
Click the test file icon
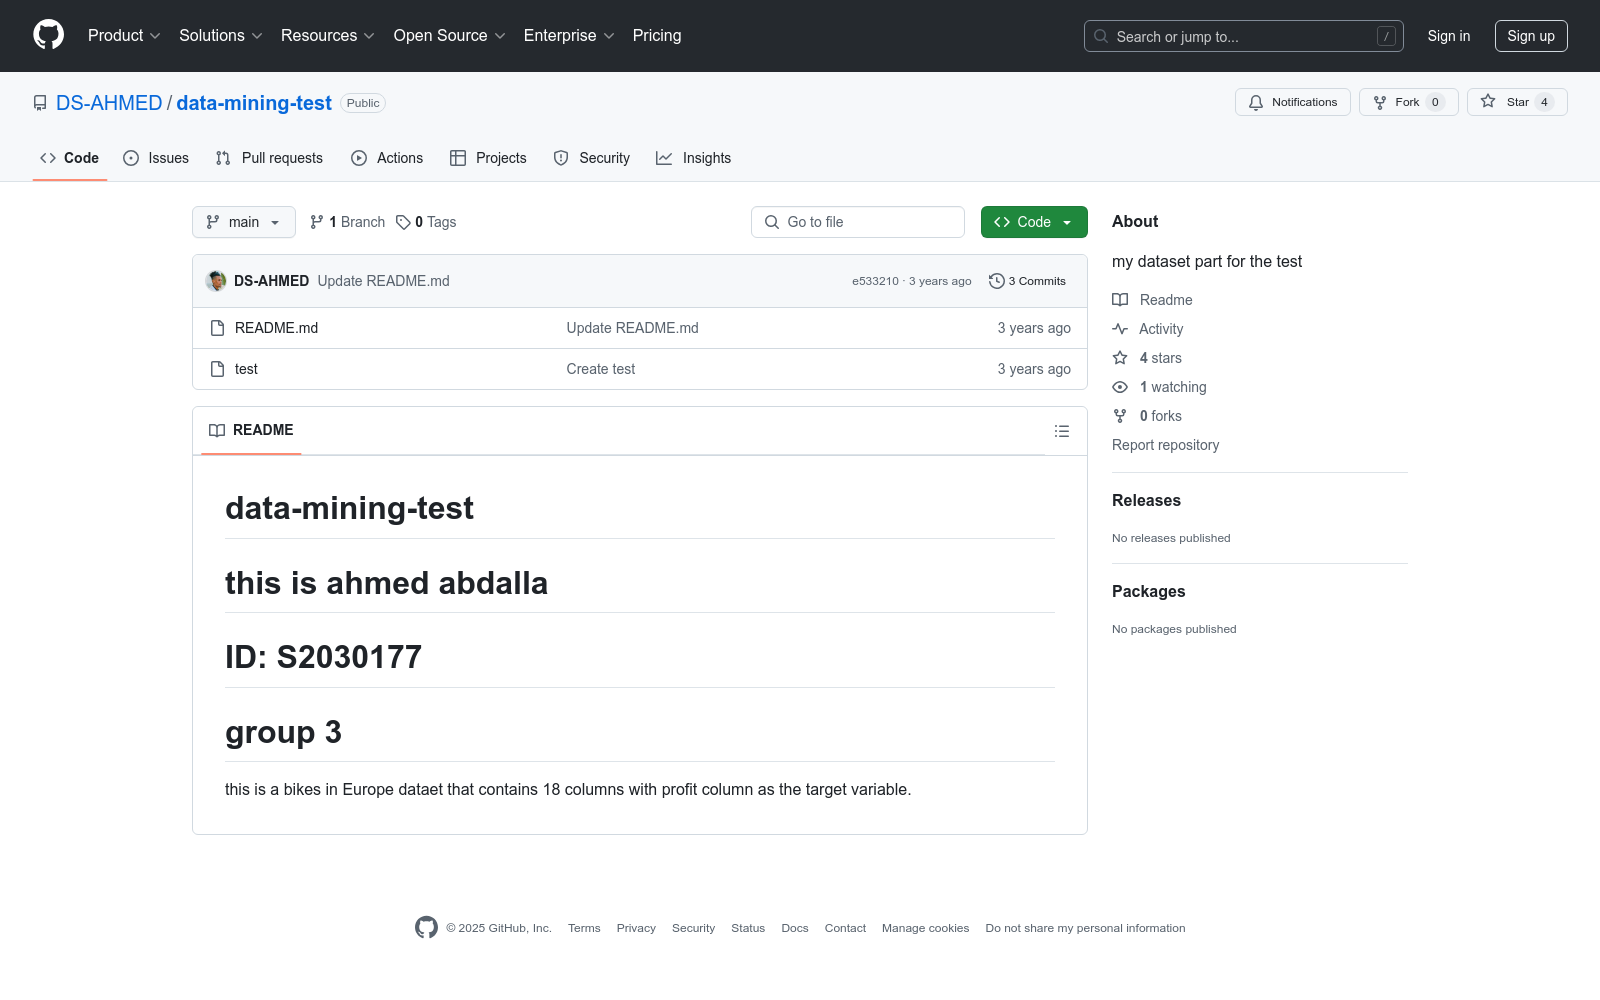(x=217, y=369)
